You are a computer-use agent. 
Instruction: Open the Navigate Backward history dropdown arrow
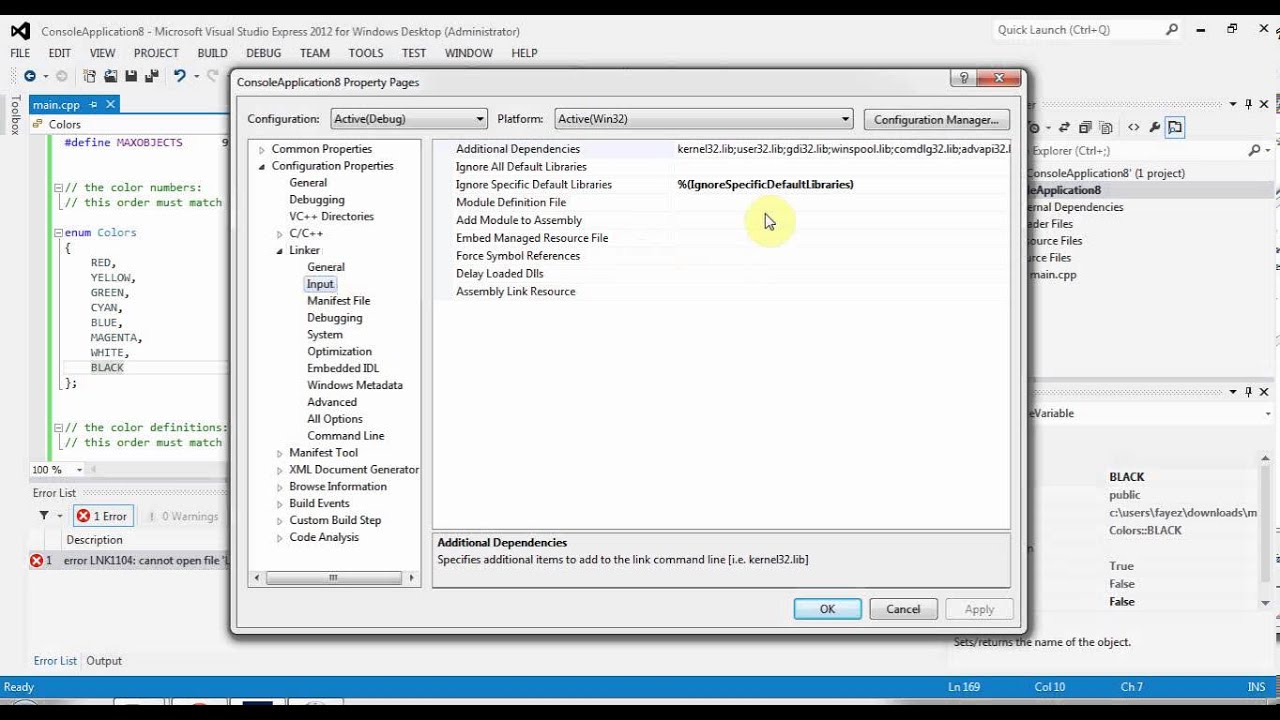[44, 76]
